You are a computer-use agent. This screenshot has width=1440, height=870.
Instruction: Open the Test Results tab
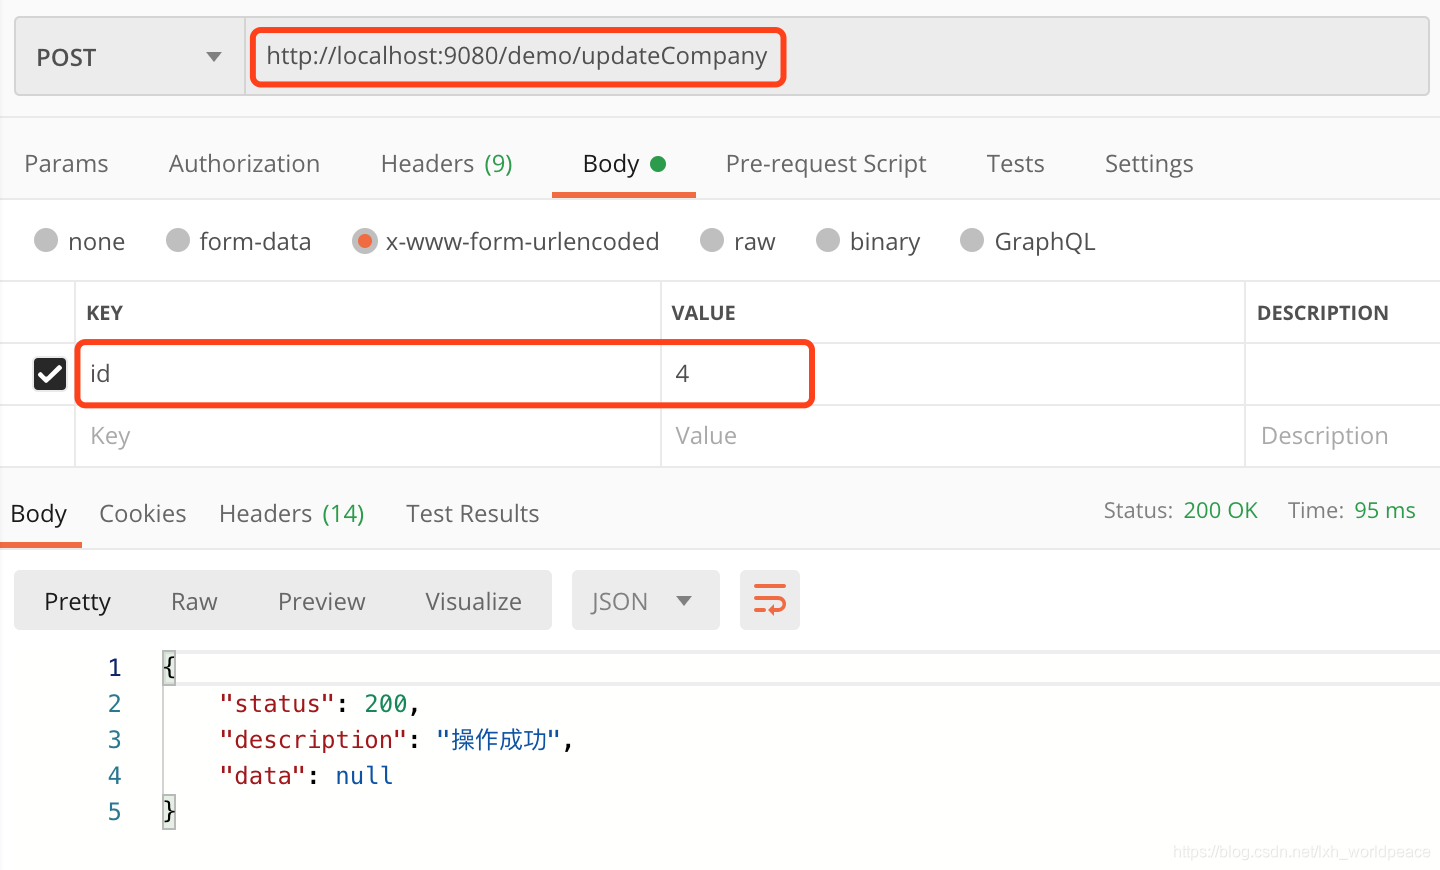(472, 514)
